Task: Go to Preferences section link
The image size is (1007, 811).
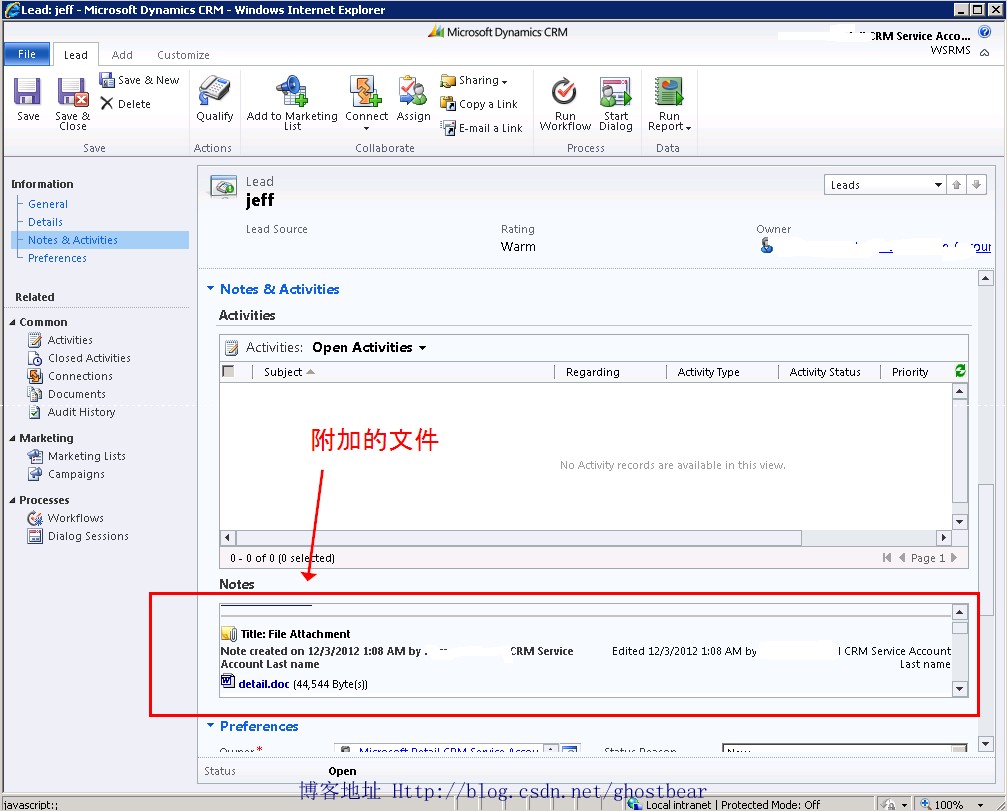Action: 57,257
